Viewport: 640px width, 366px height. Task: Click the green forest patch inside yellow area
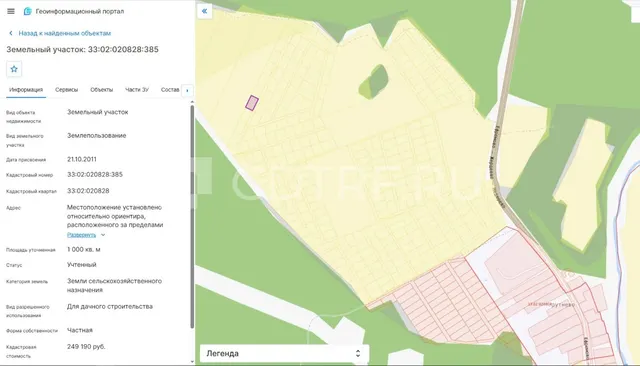click(374, 82)
